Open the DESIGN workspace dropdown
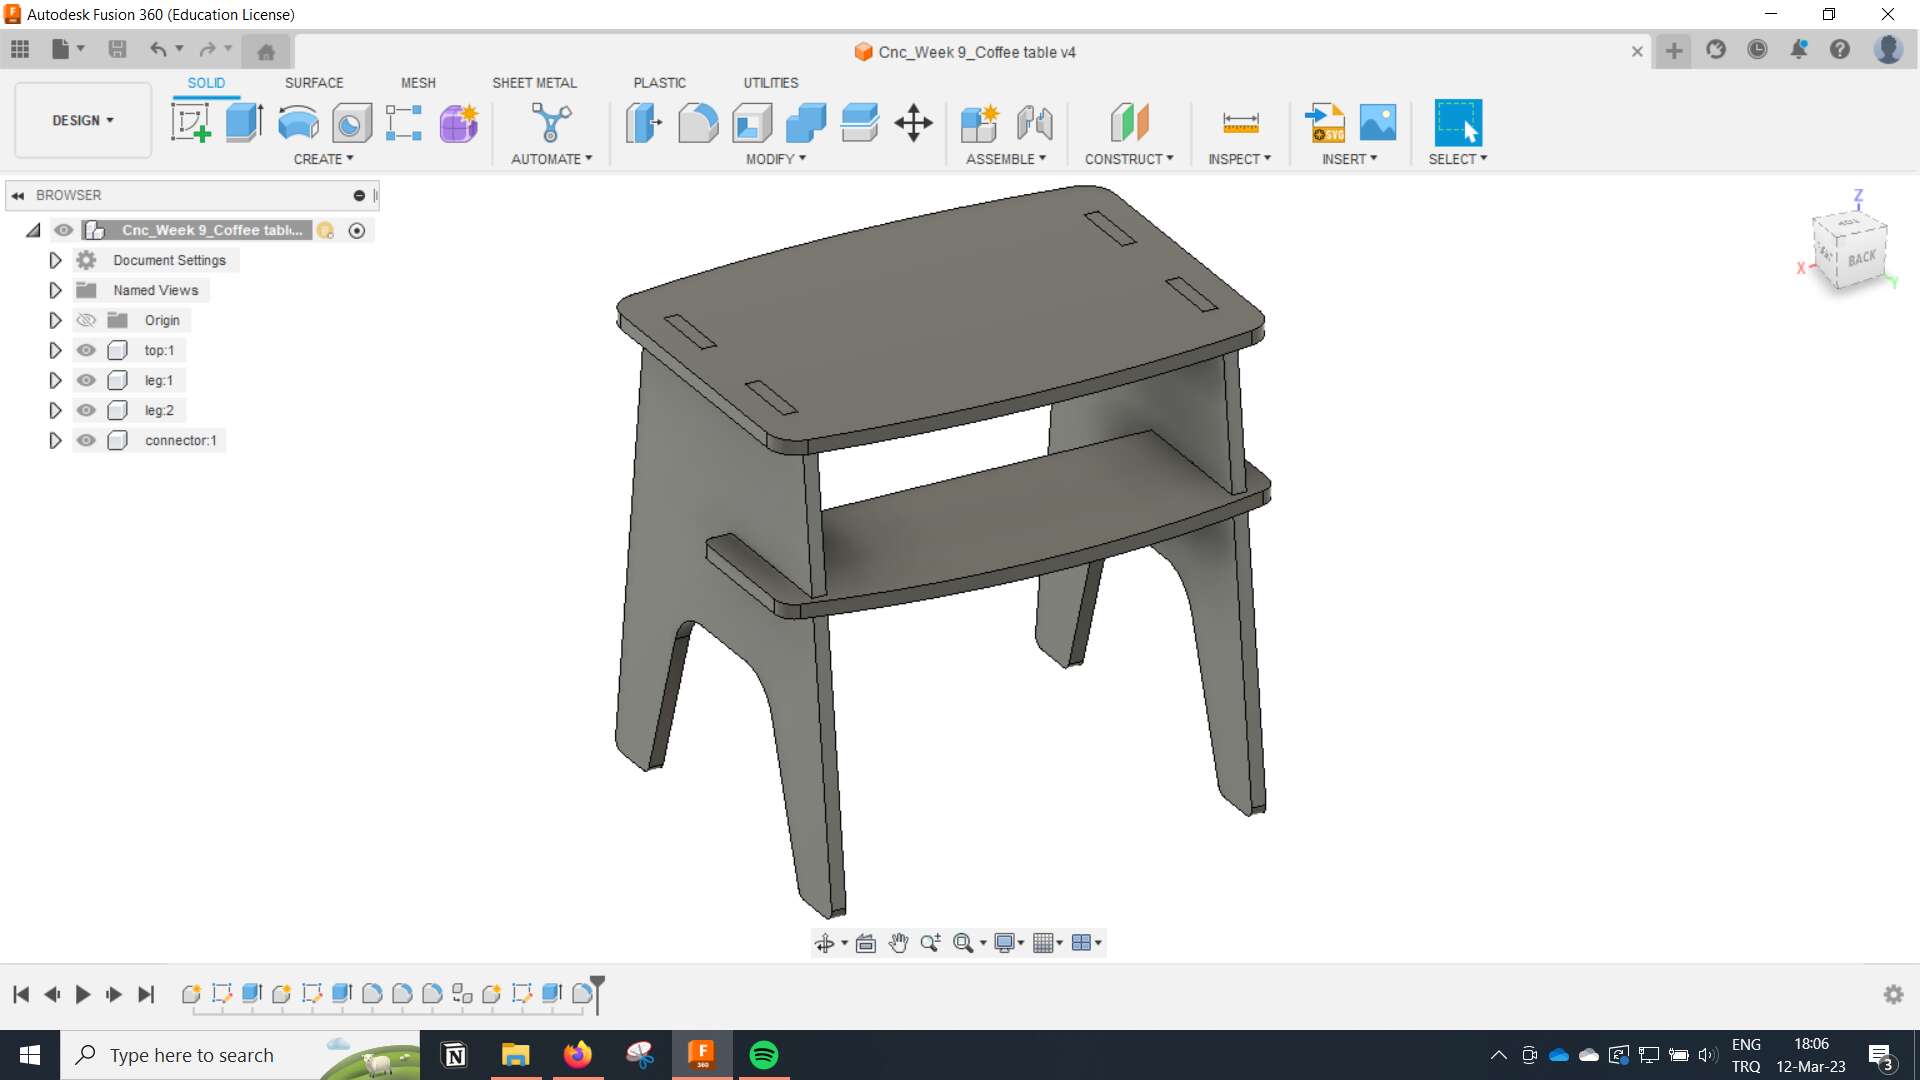Screen dimensions: 1920x1080 point(83,120)
